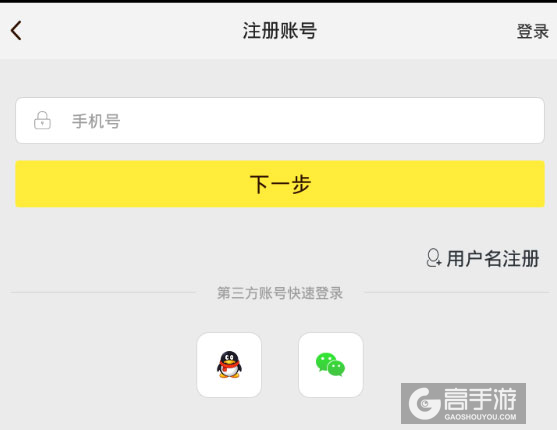The width and height of the screenshot is (557, 430).
Task: Tap the lock icon in phone field
Action: pos(42,120)
